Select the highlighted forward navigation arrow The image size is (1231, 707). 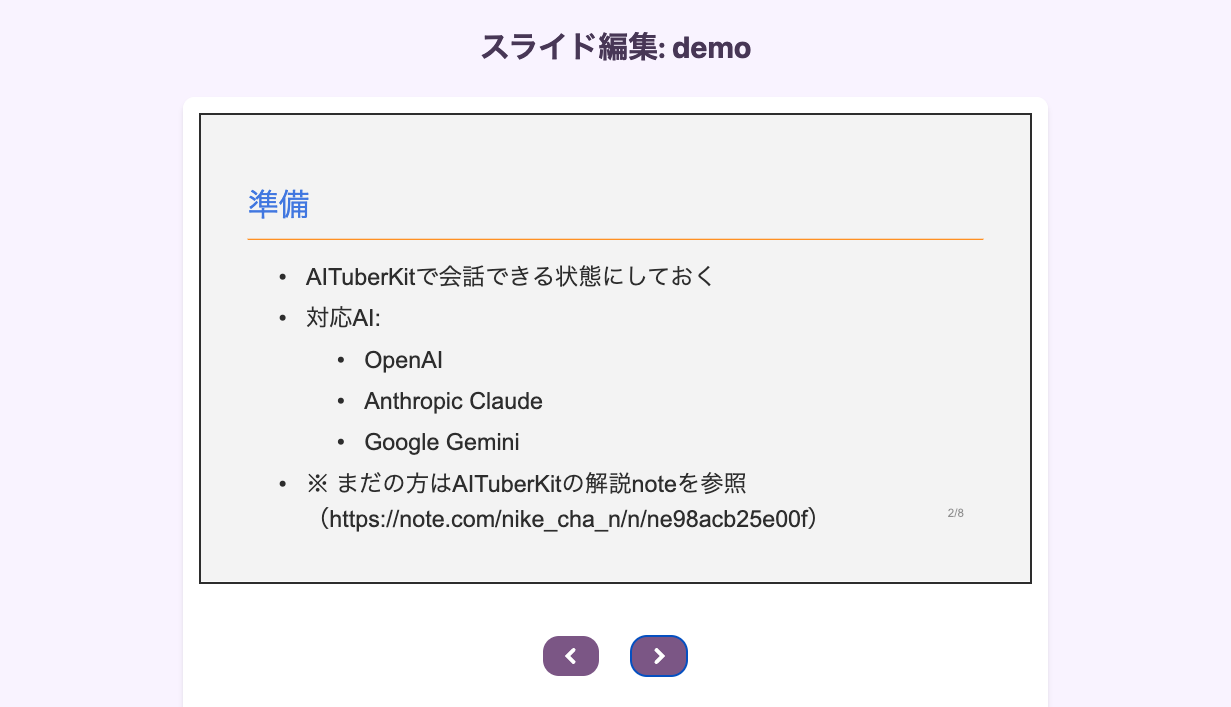(658, 656)
